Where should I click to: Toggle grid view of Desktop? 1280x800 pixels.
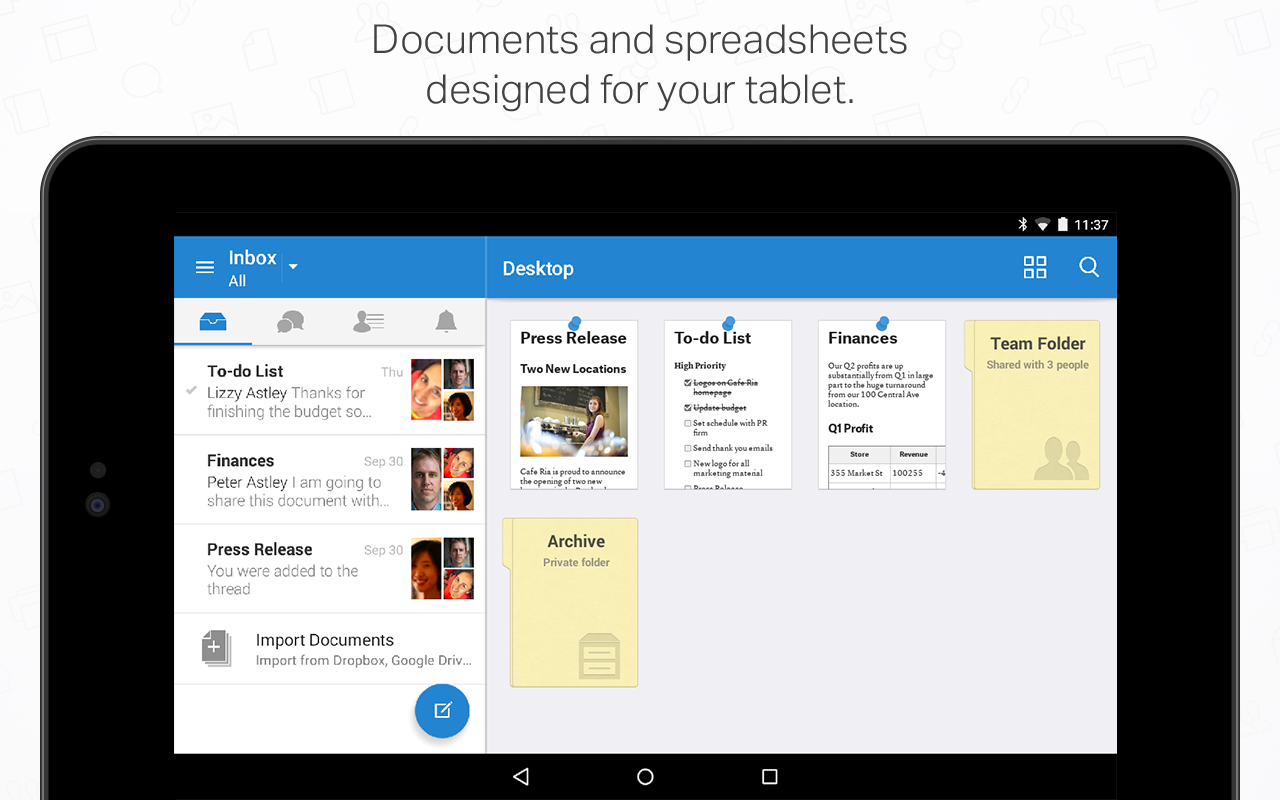1035,267
